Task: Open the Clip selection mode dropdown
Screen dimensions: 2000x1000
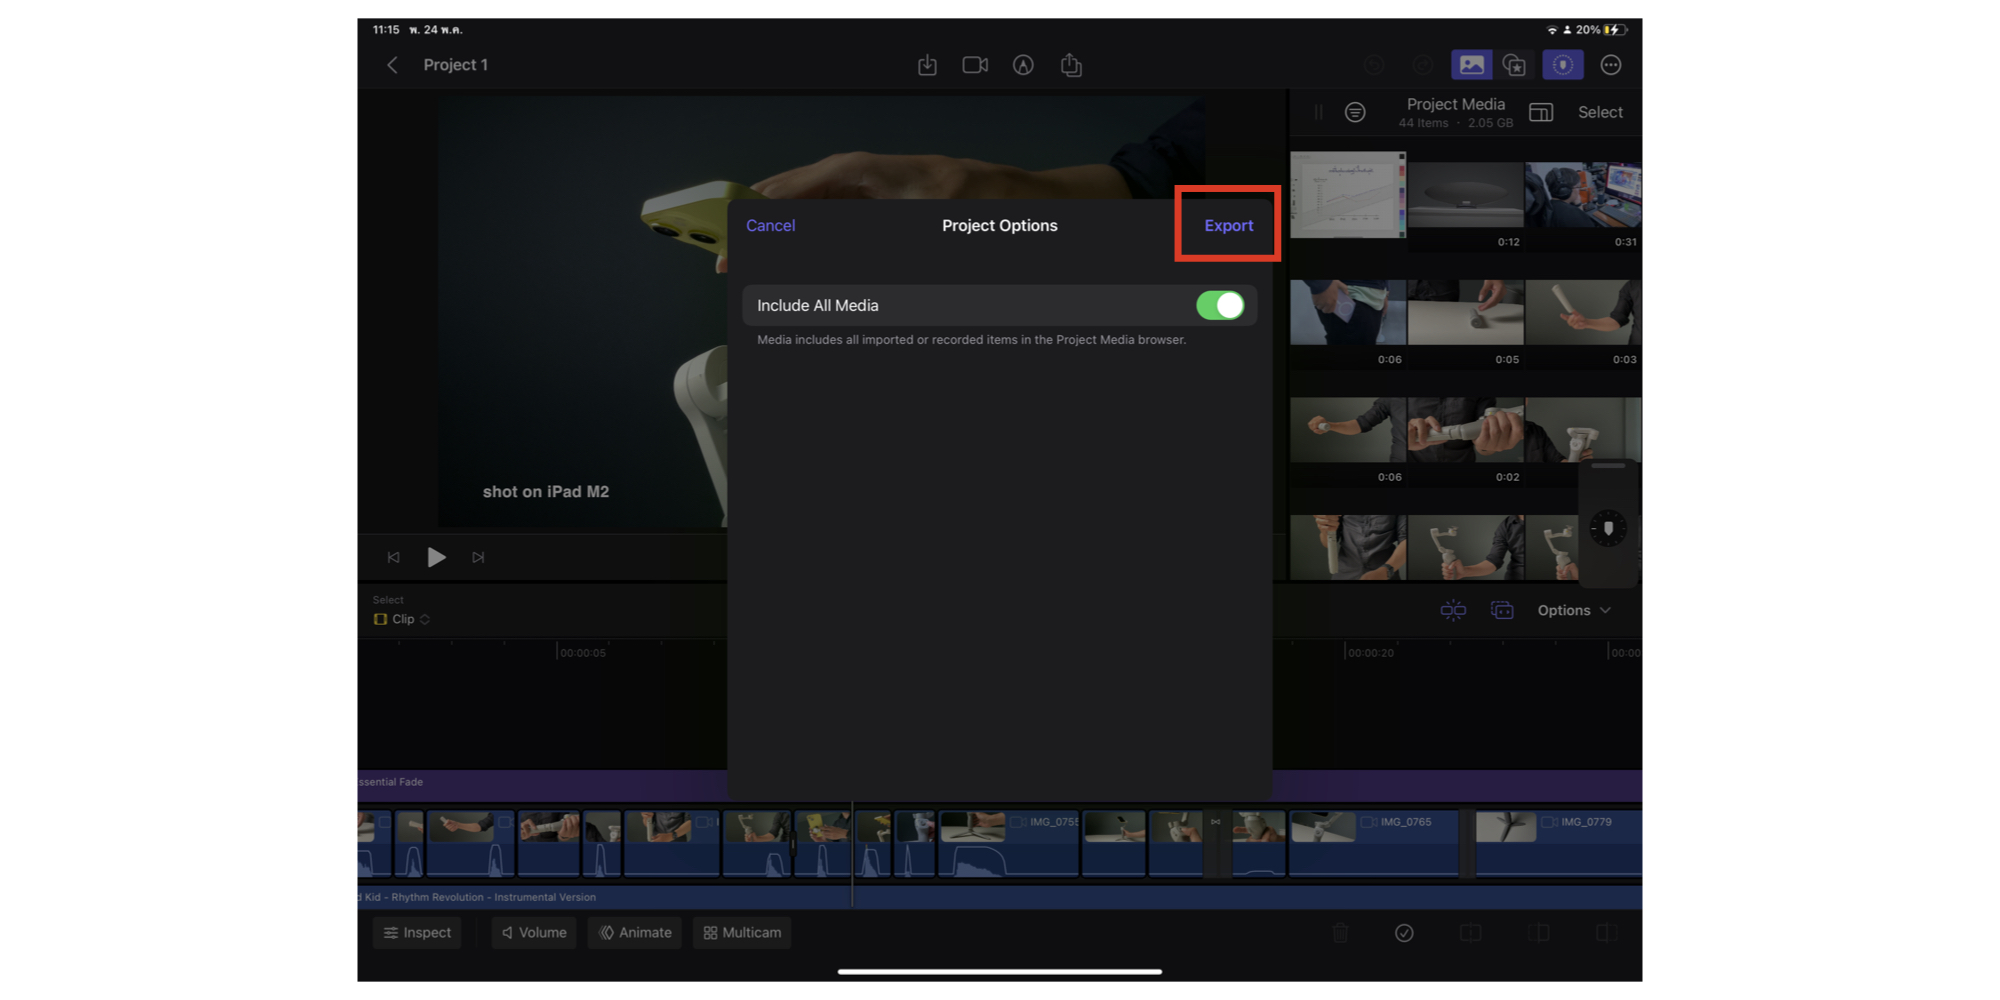Action: click(404, 619)
